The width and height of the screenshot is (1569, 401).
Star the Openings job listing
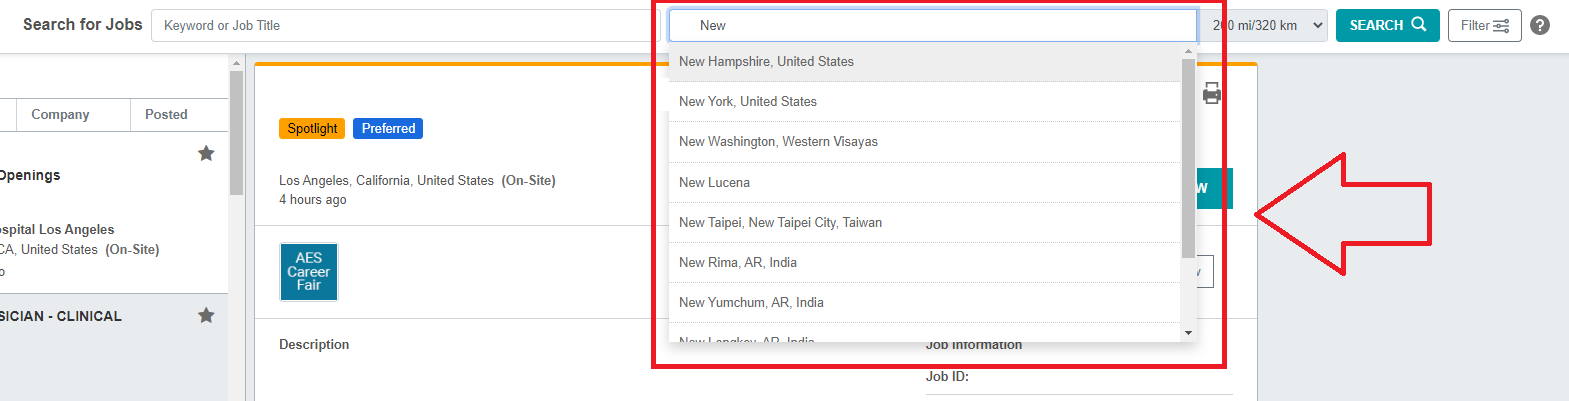(206, 153)
